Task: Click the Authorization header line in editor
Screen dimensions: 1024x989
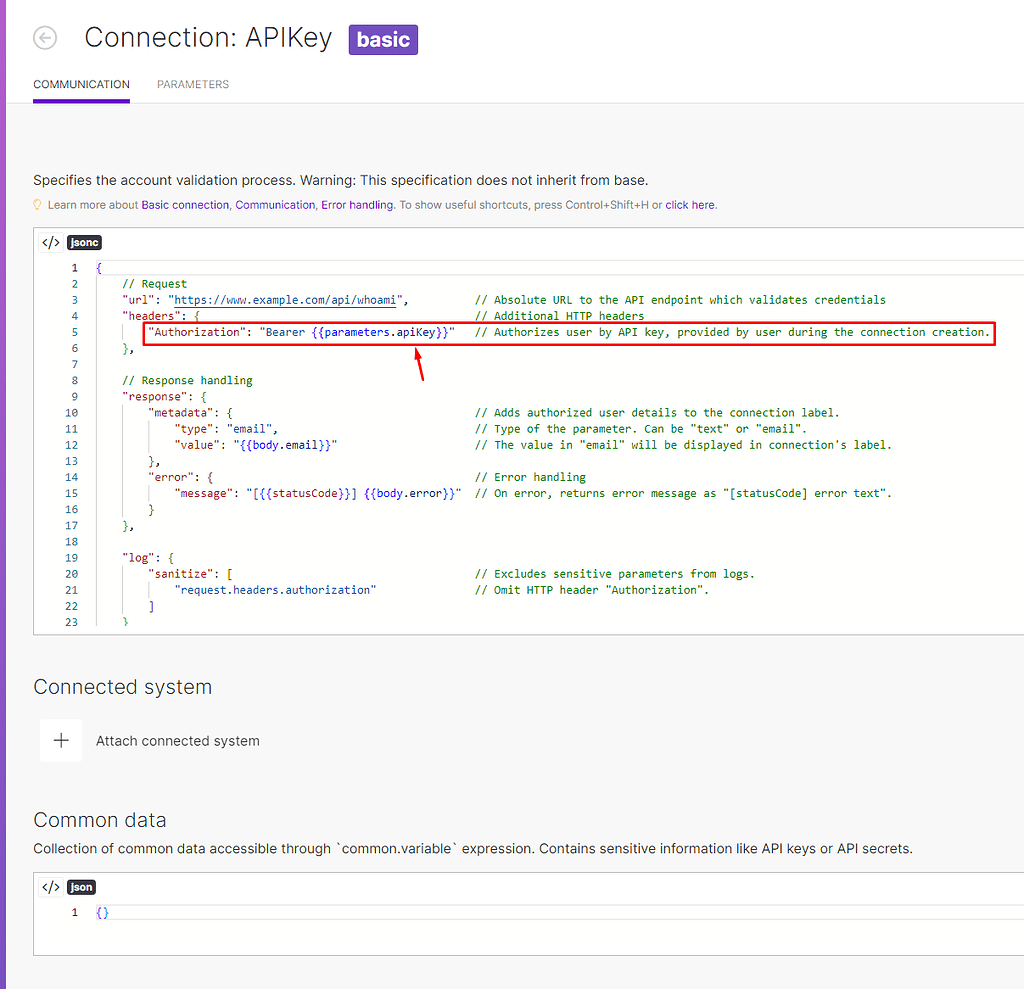Action: [300, 332]
